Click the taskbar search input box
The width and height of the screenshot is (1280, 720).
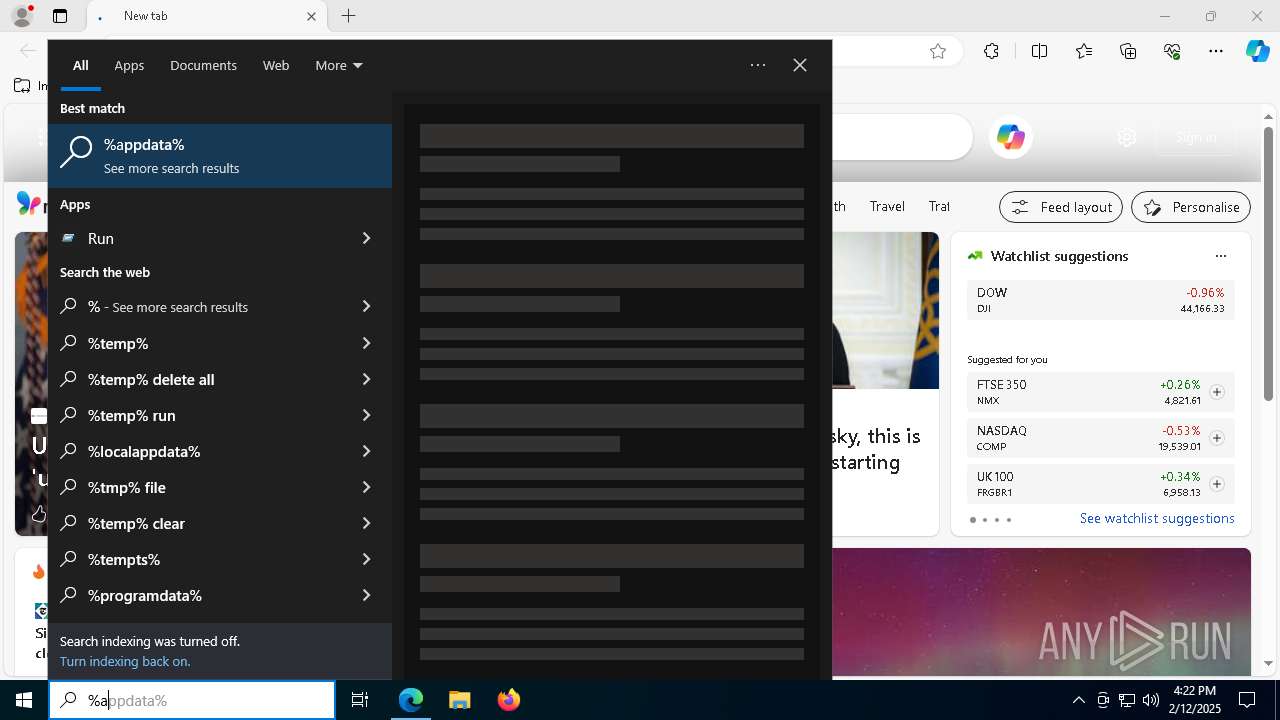(x=192, y=700)
